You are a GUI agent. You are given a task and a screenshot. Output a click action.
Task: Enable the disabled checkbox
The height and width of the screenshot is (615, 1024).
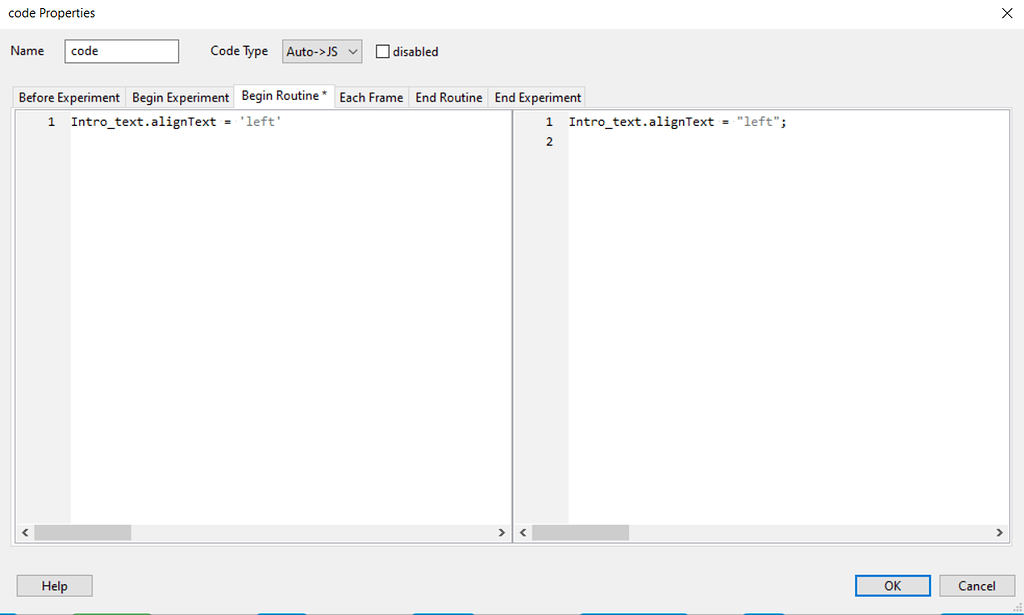(x=383, y=51)
